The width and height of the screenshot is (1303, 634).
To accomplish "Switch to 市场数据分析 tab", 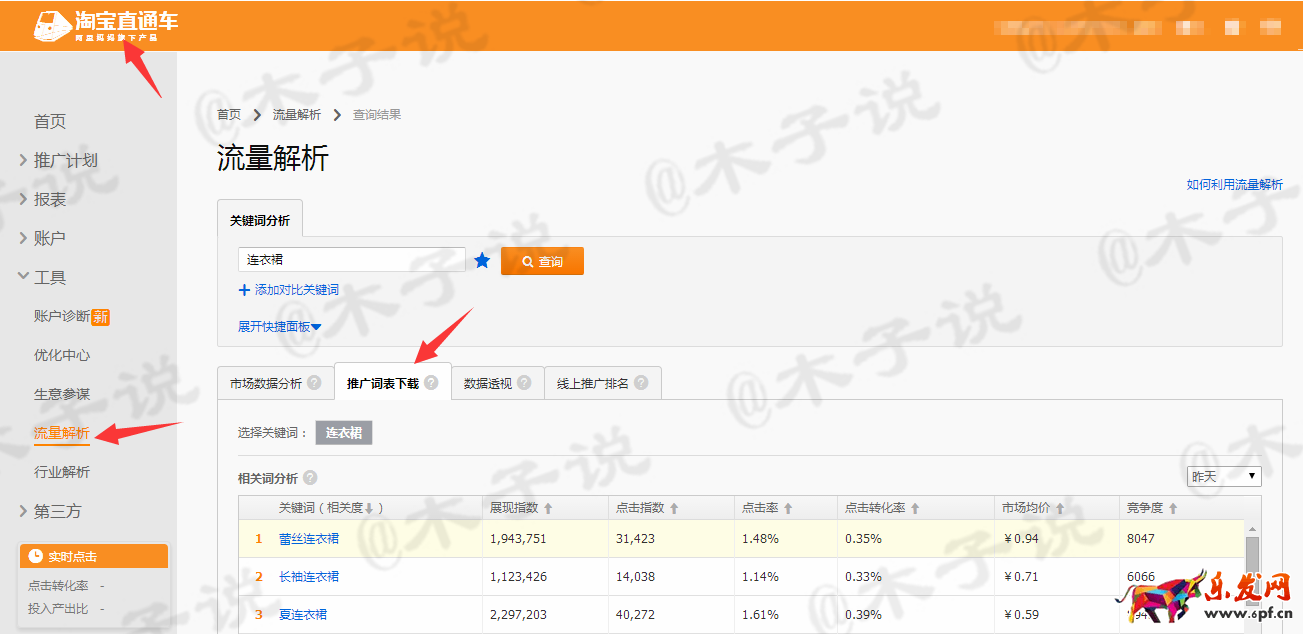I will [x=265, y=383].
